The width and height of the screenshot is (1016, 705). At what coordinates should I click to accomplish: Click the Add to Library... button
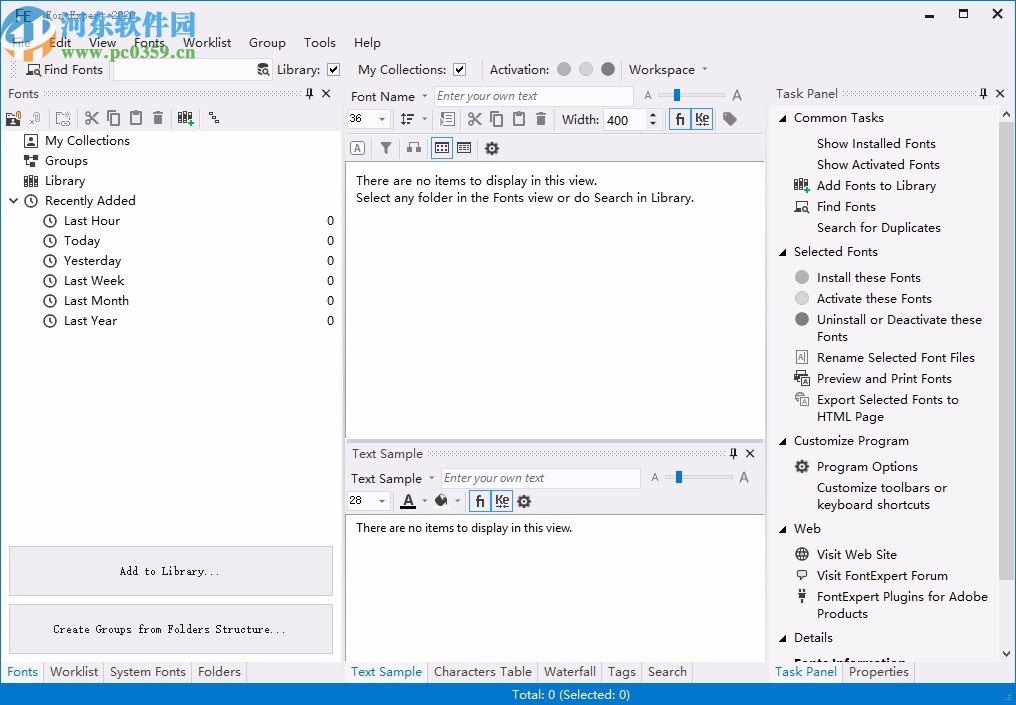[x=170, y=571]
